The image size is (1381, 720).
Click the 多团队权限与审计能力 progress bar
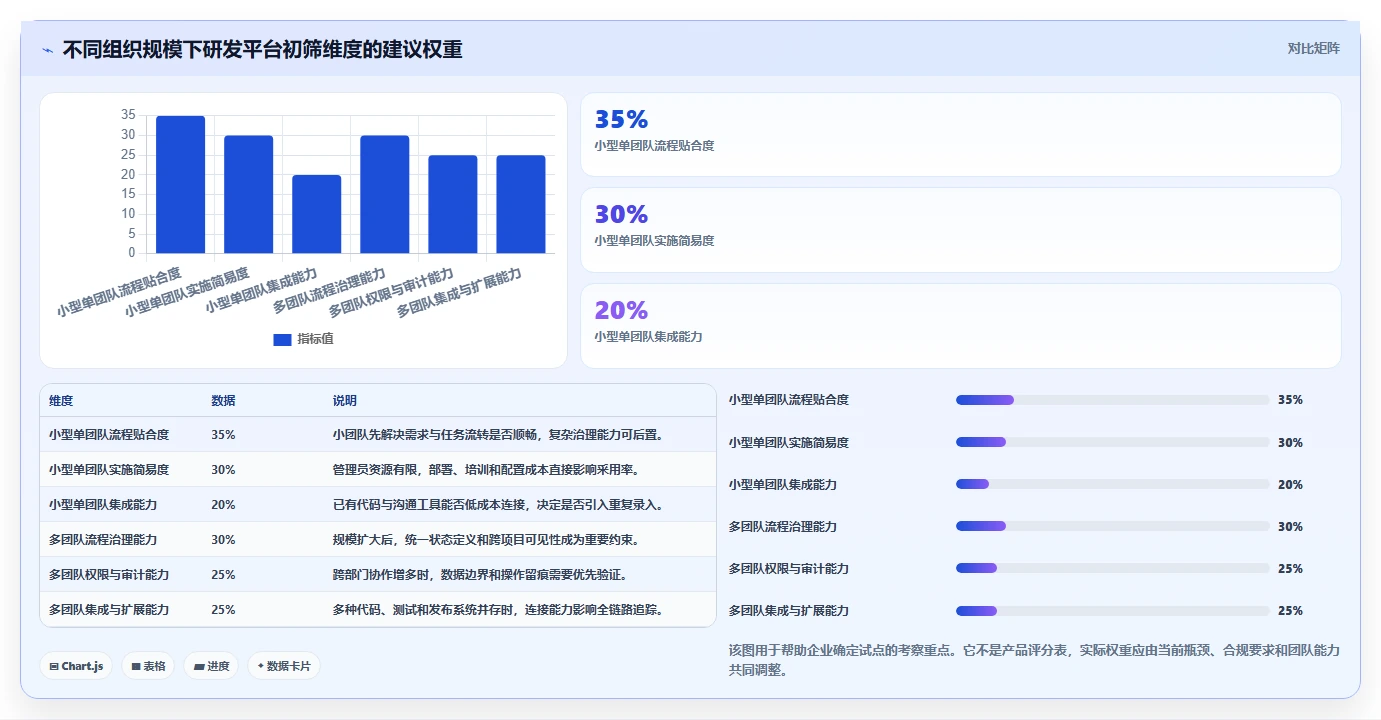[x=1112, y=568]
